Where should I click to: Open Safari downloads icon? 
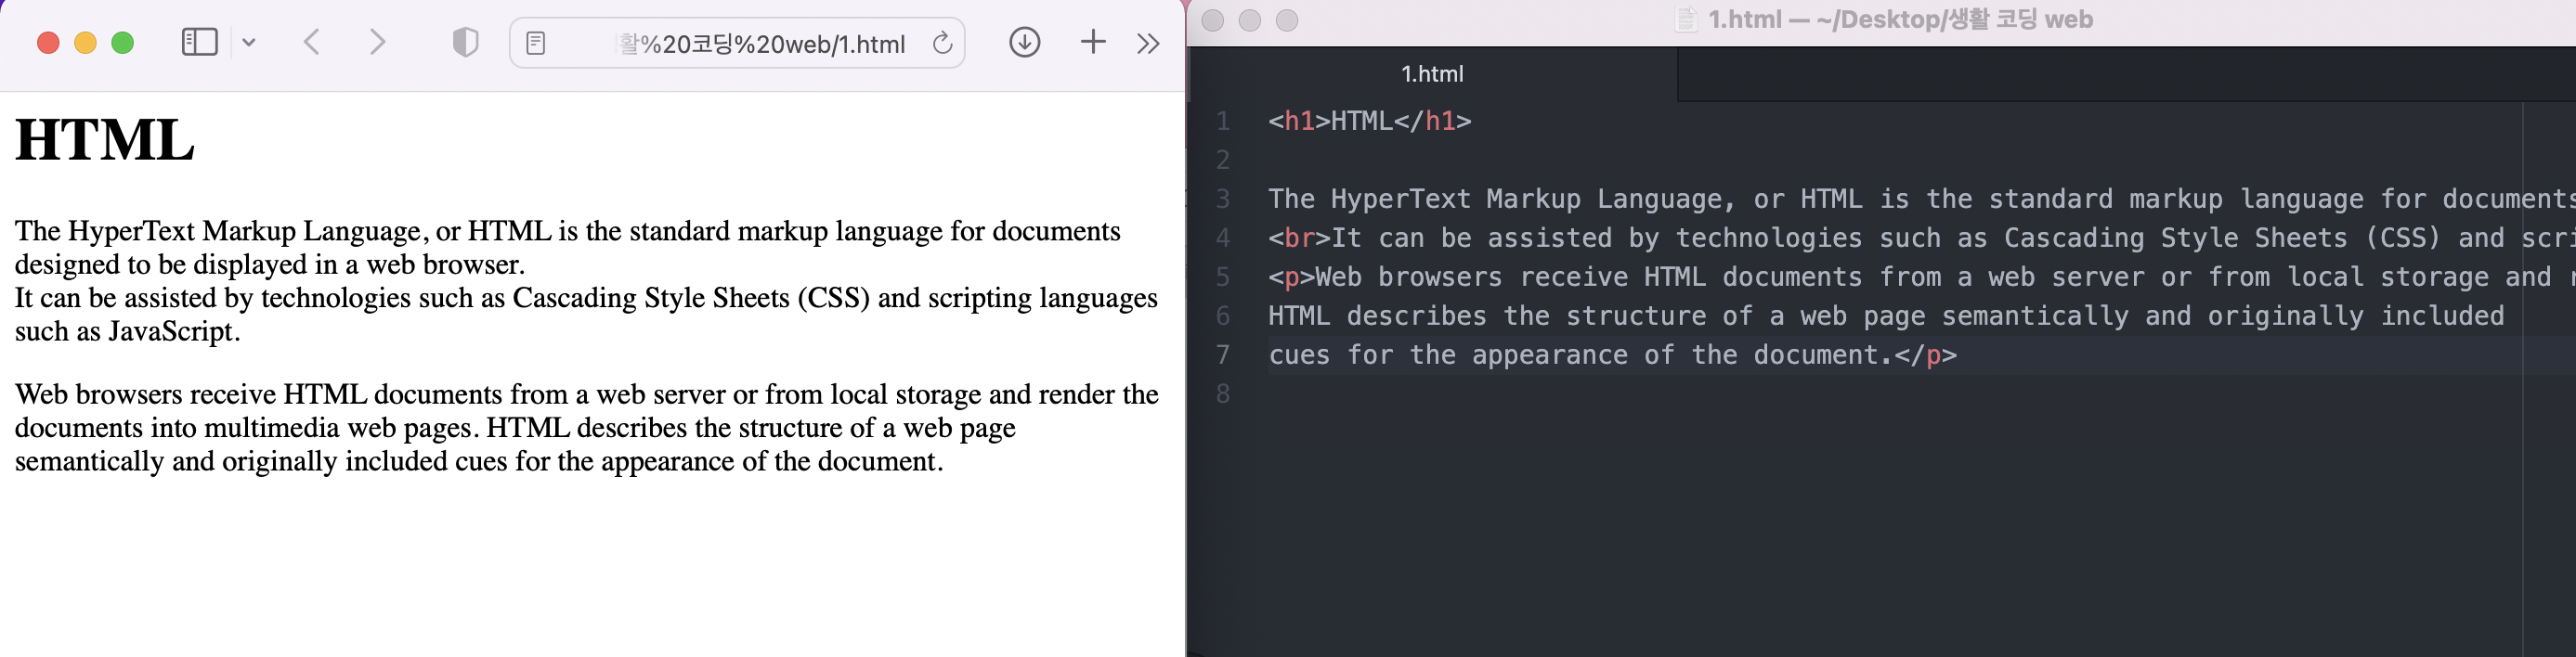(x=1024, y=42)
